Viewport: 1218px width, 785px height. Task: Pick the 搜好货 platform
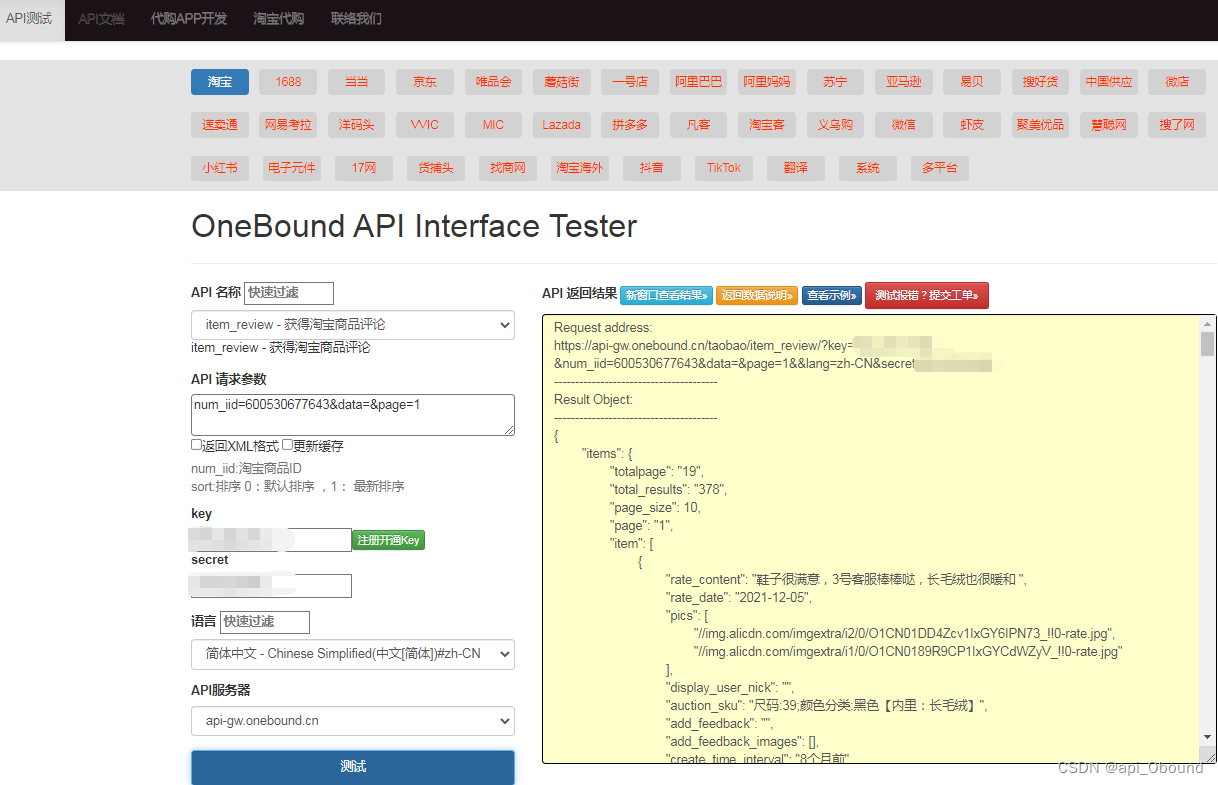[1040, 82]
